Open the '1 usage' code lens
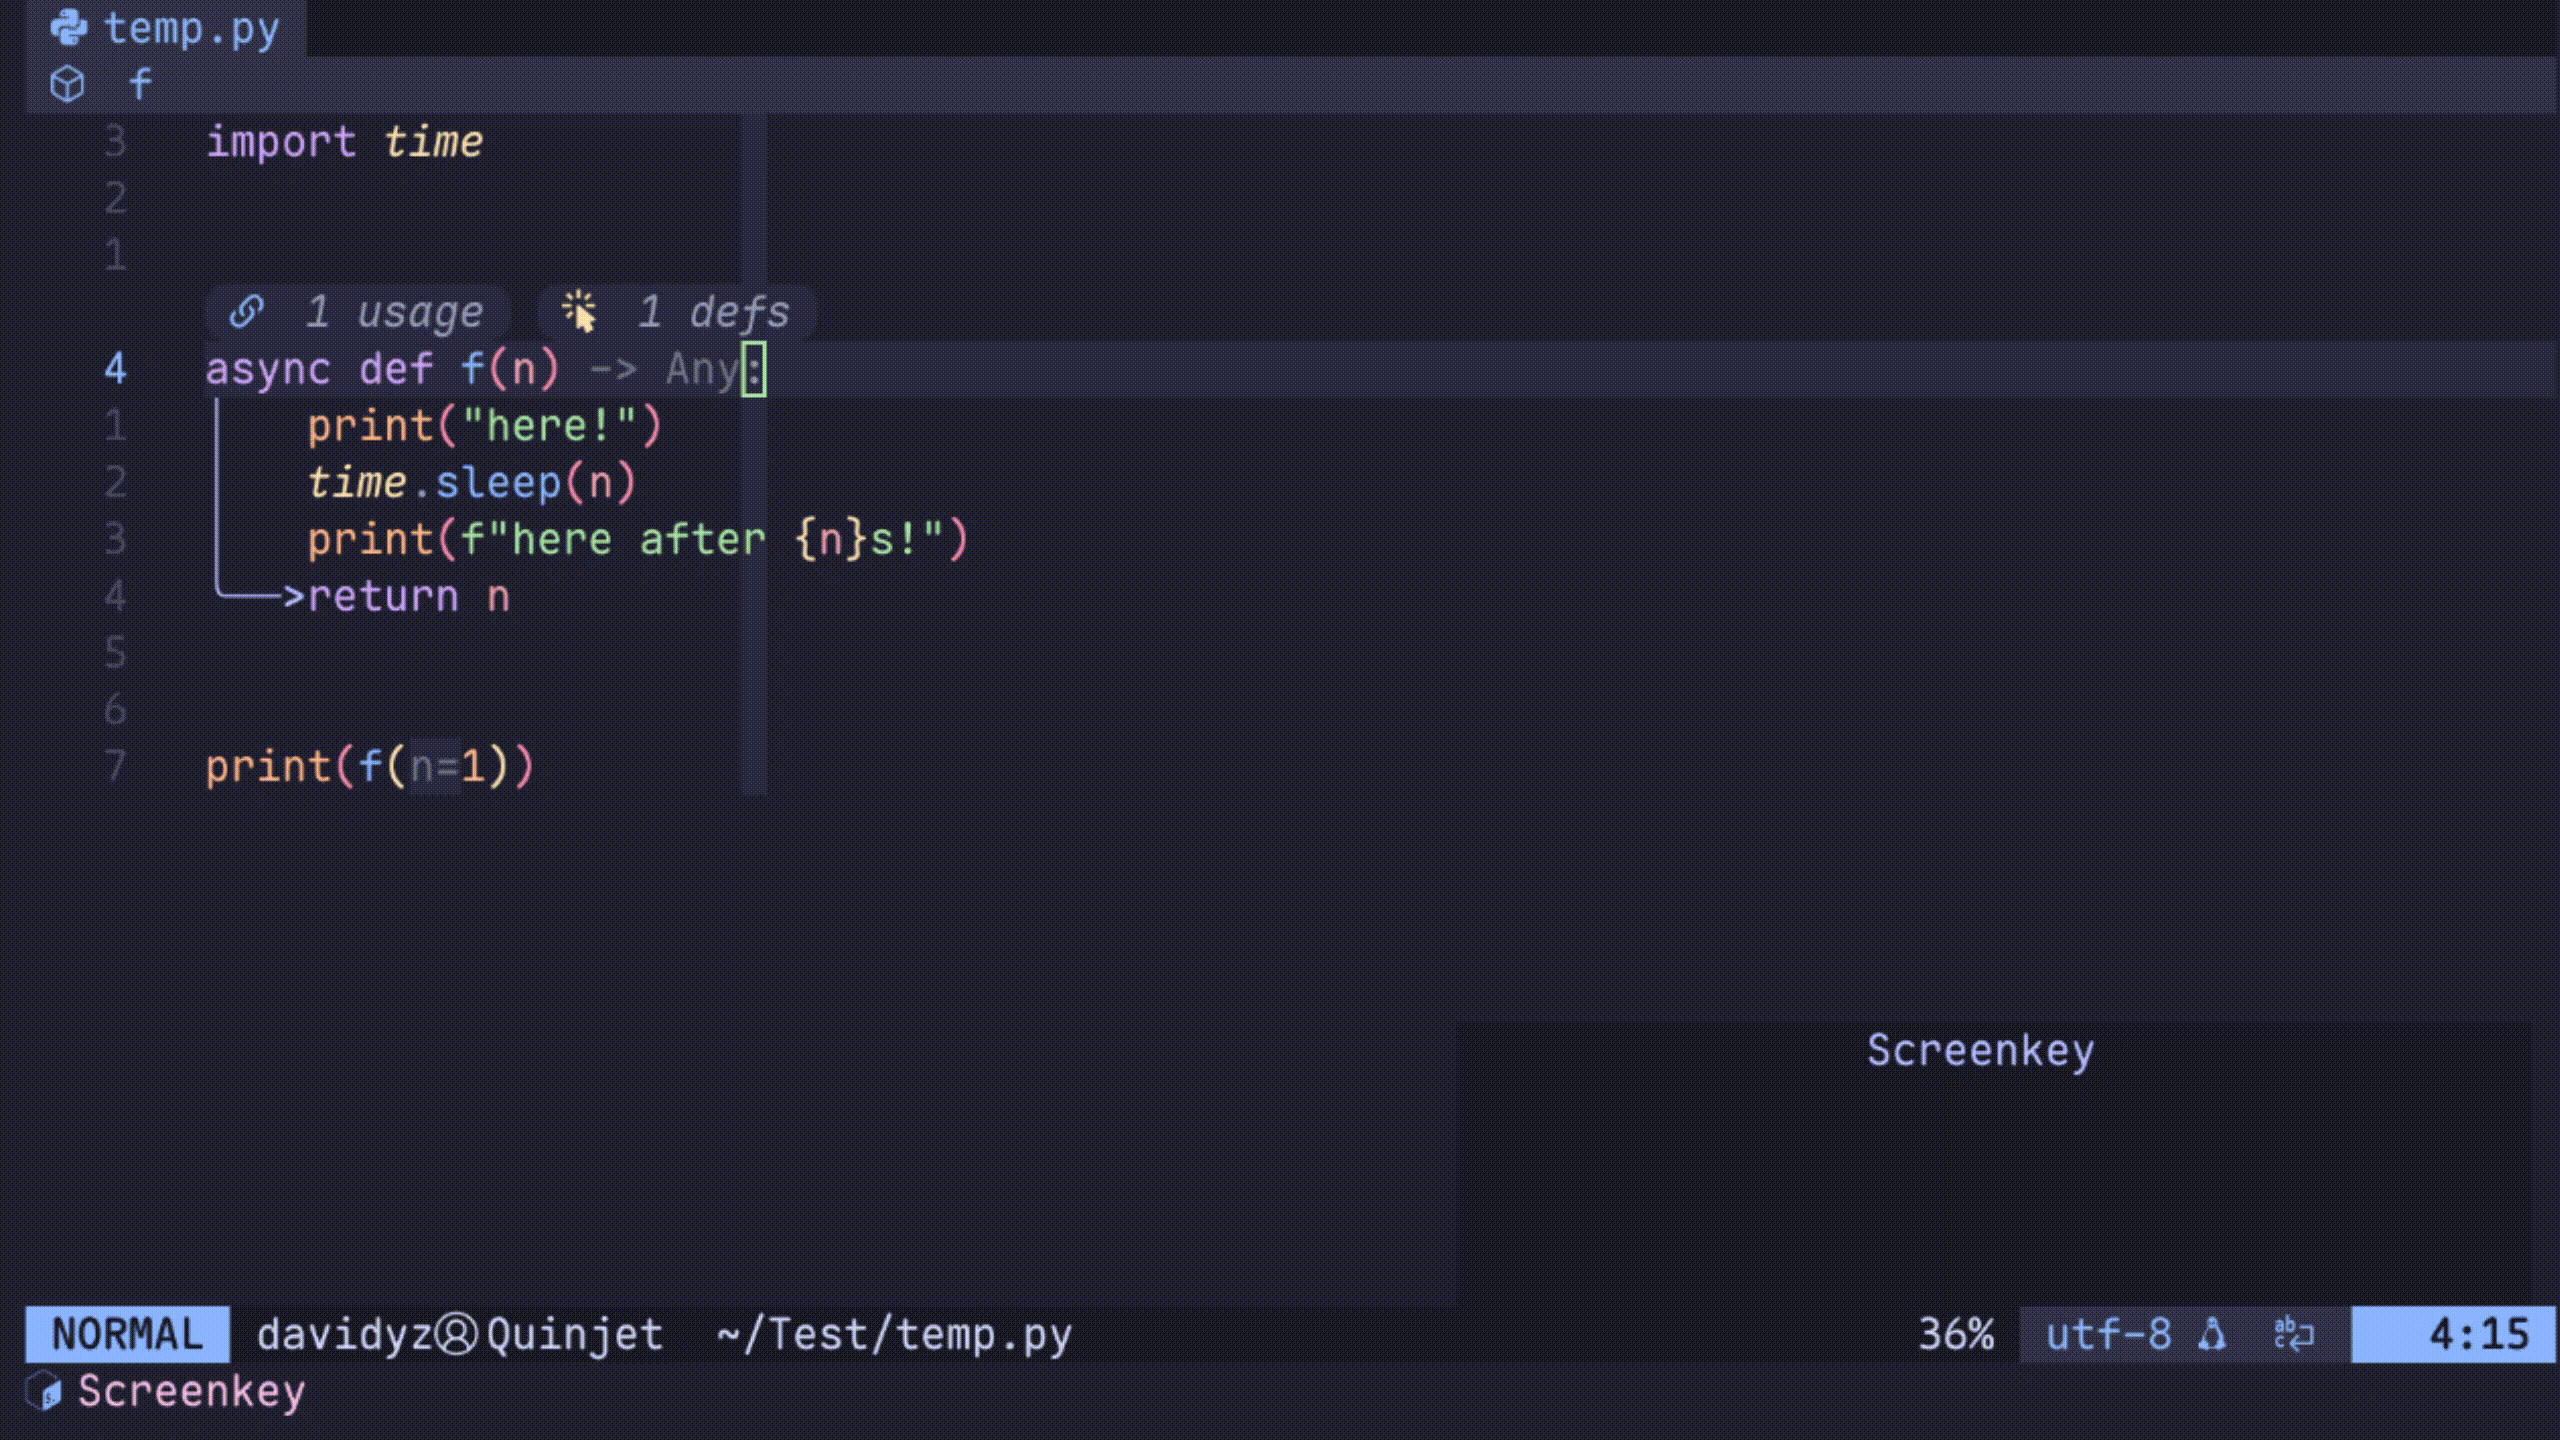The height and width of the screenshot is (1440, 2560). tap(393, 312)
